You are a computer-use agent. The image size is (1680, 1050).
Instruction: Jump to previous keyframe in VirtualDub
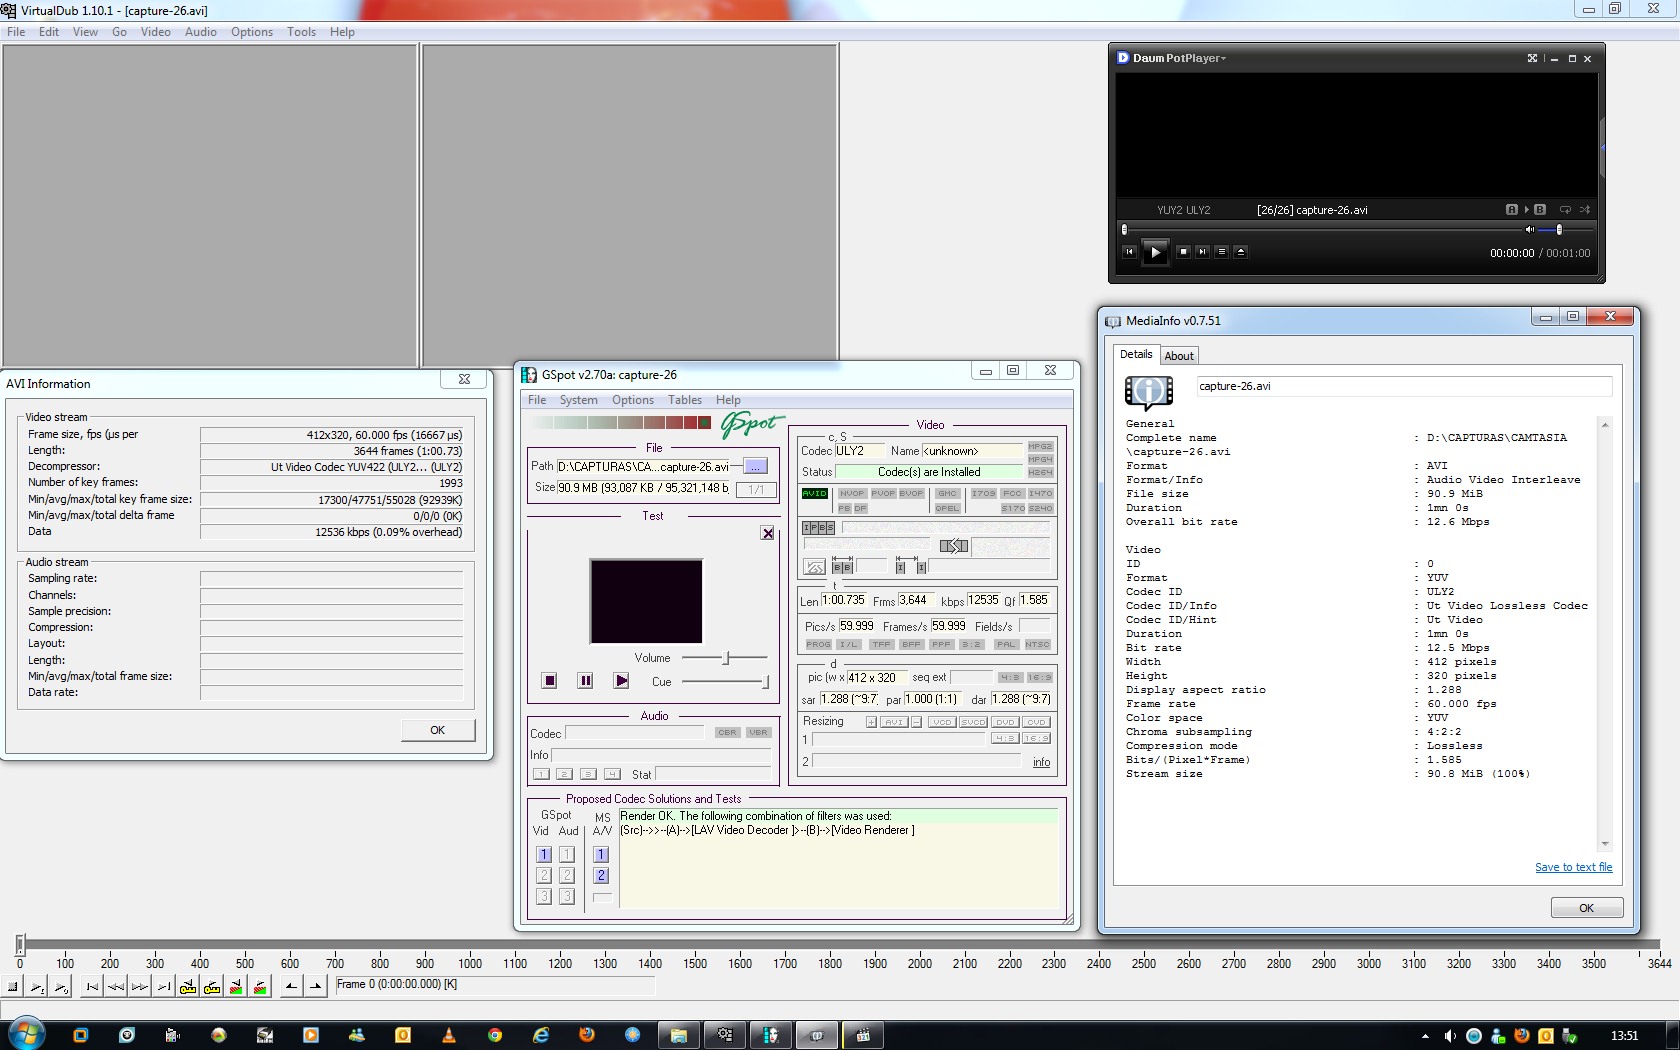point(188,987)
